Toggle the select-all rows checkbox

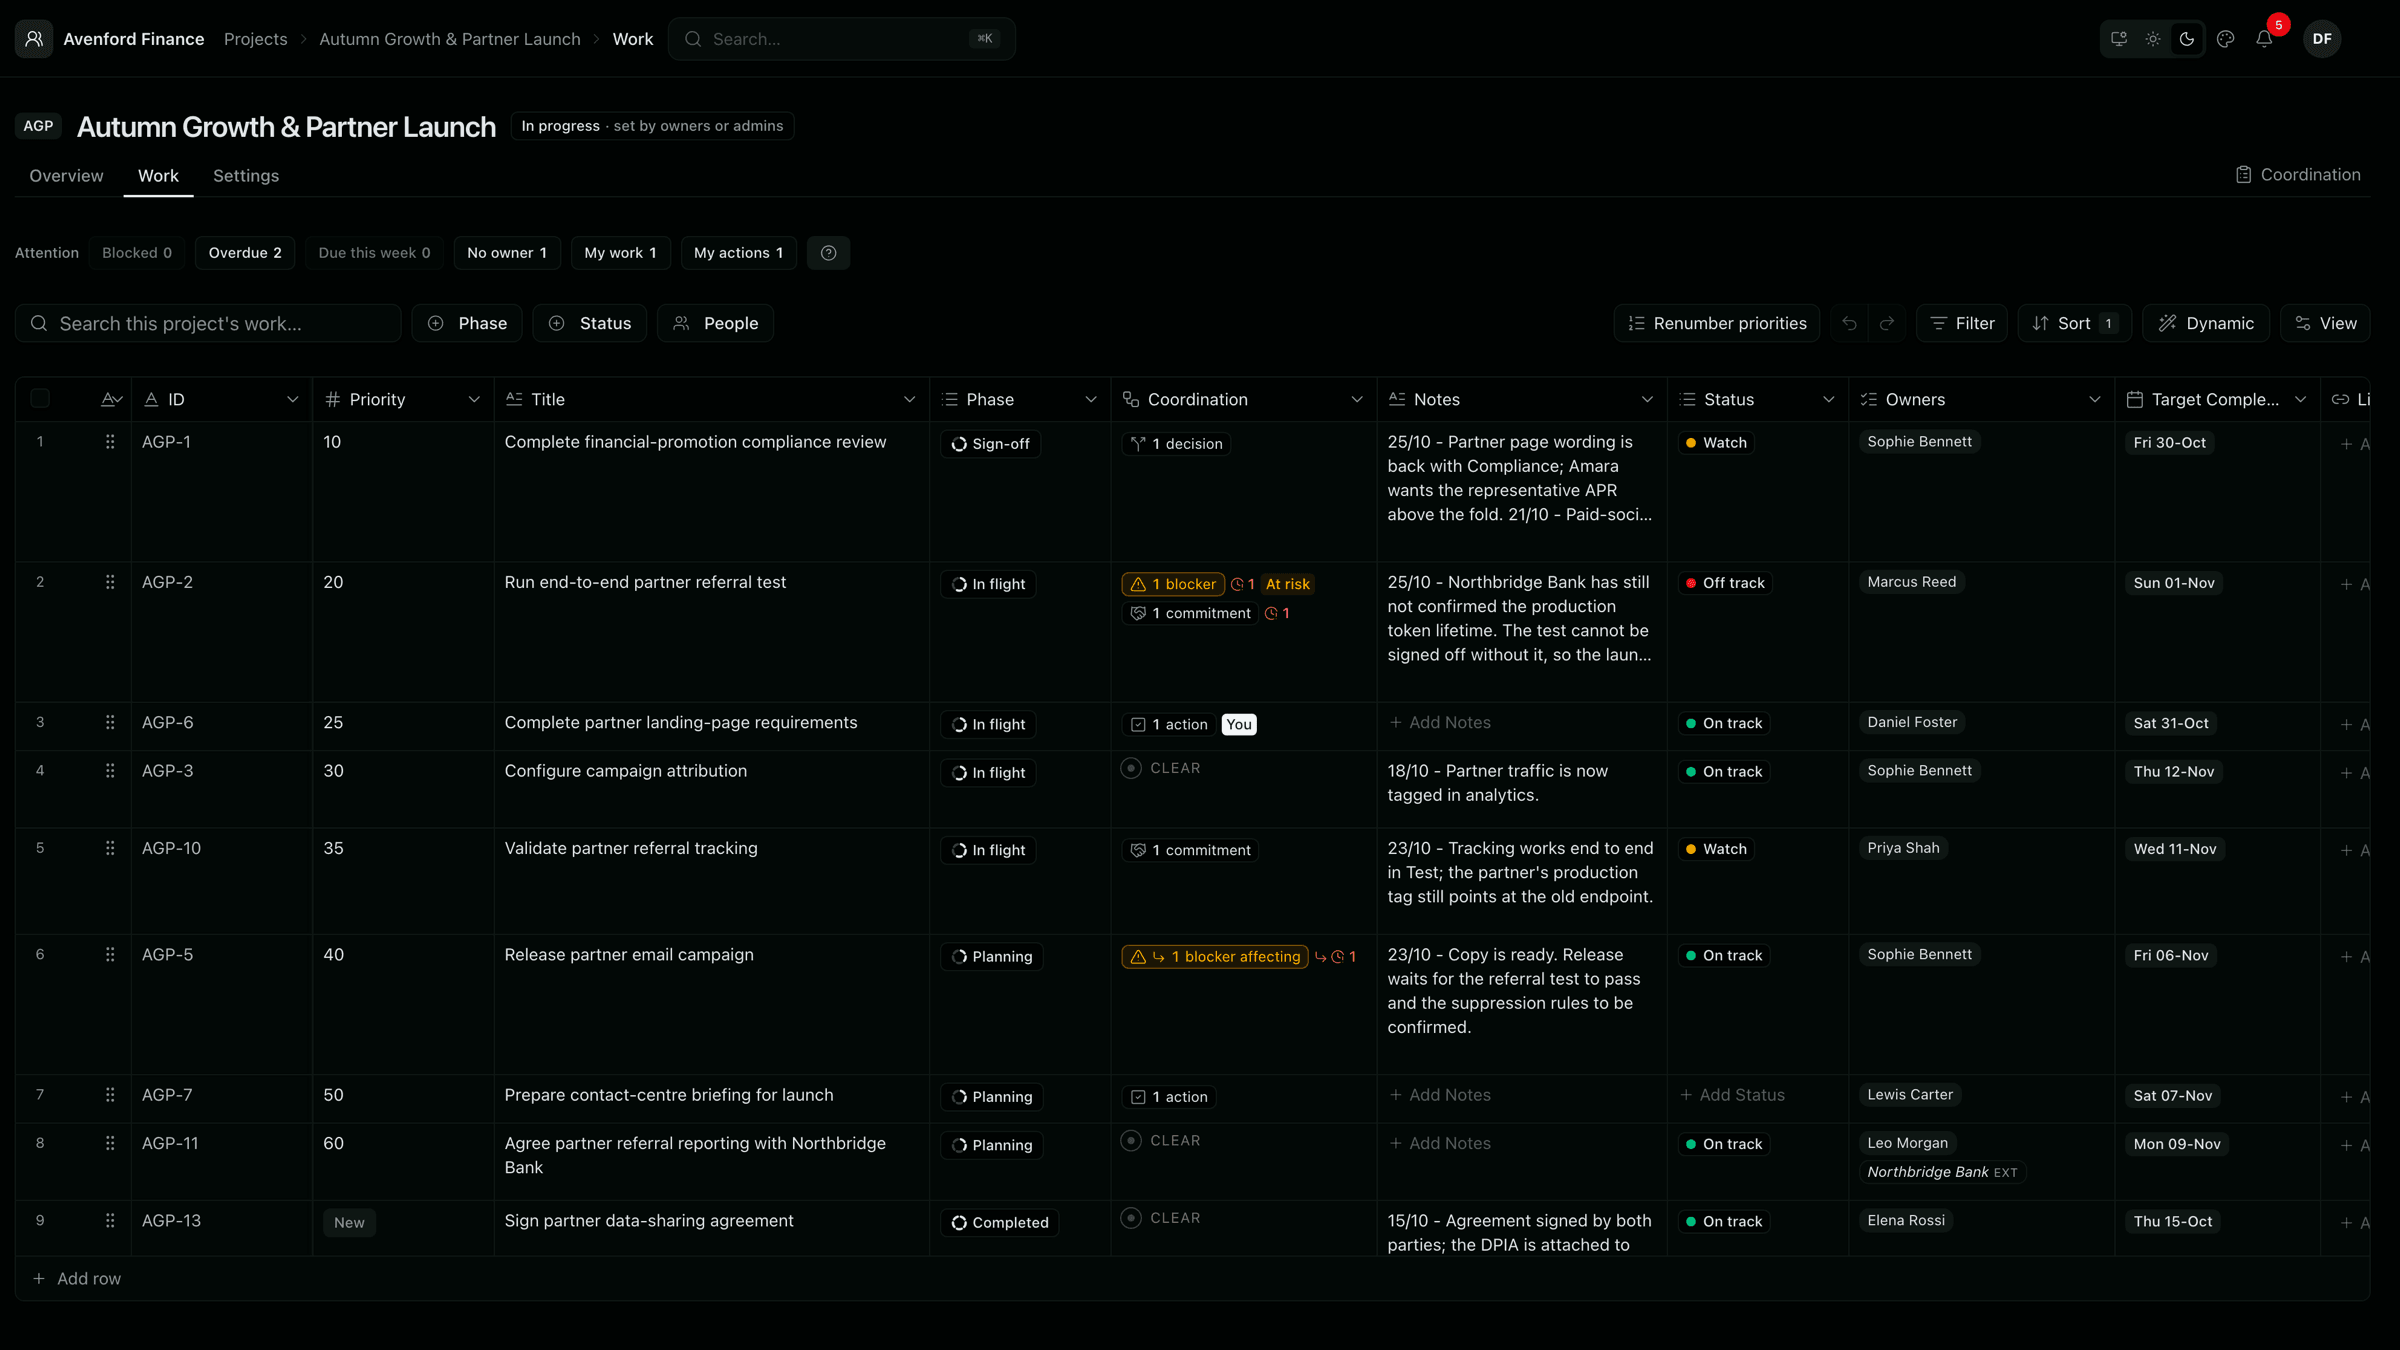tap(40, 399)
